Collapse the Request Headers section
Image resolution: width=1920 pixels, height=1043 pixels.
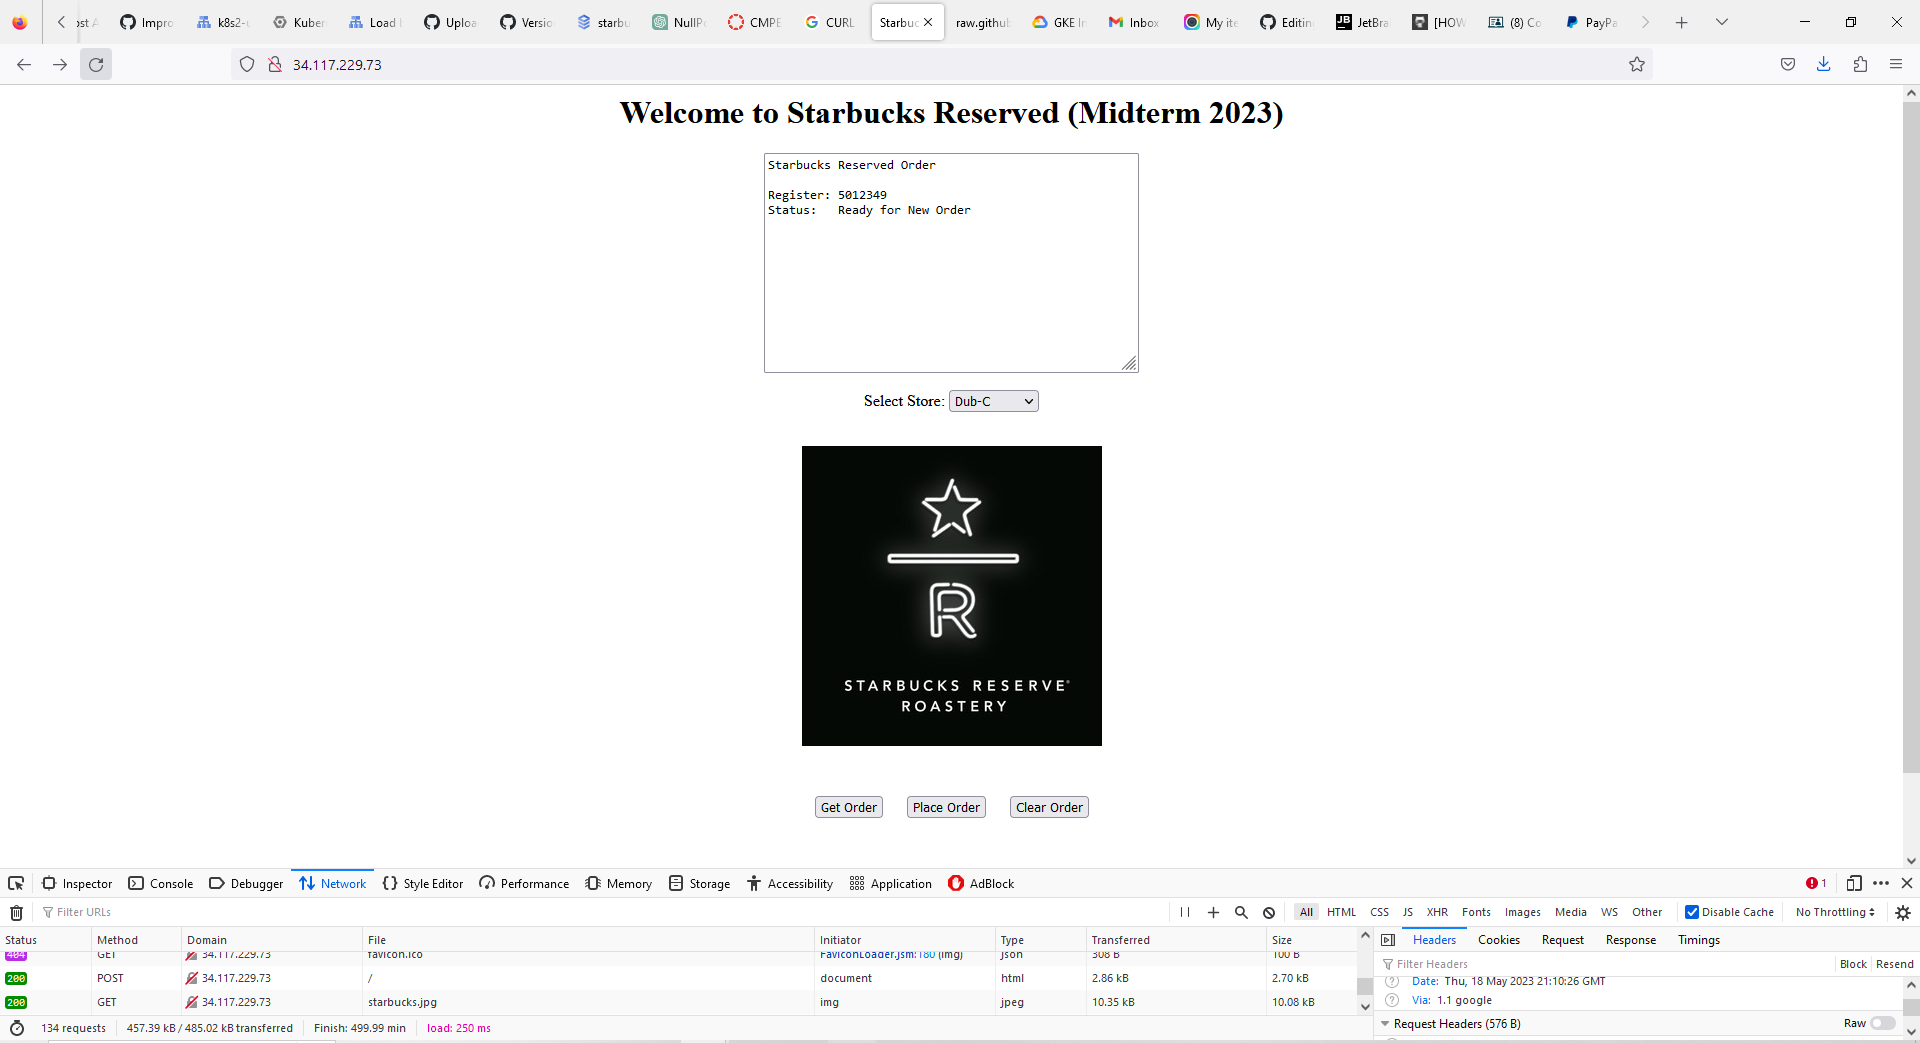pyautogui.click(x=1385, y=1023)
